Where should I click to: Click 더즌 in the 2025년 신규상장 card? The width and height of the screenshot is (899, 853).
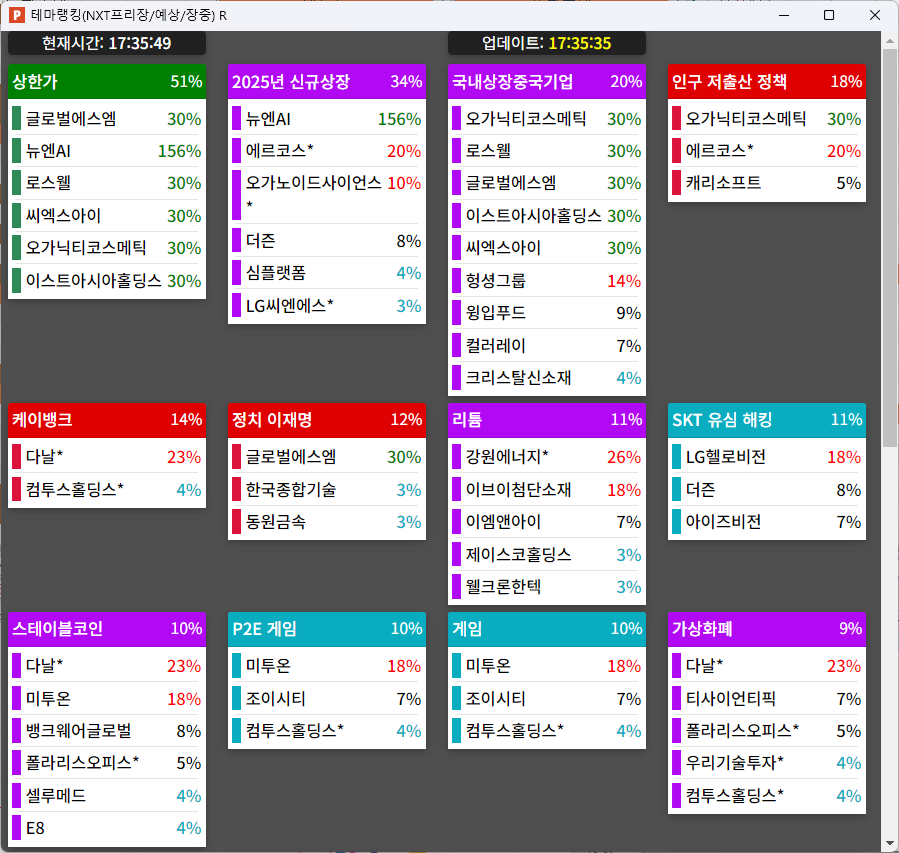pyautogui.click(x=327, y=240)
